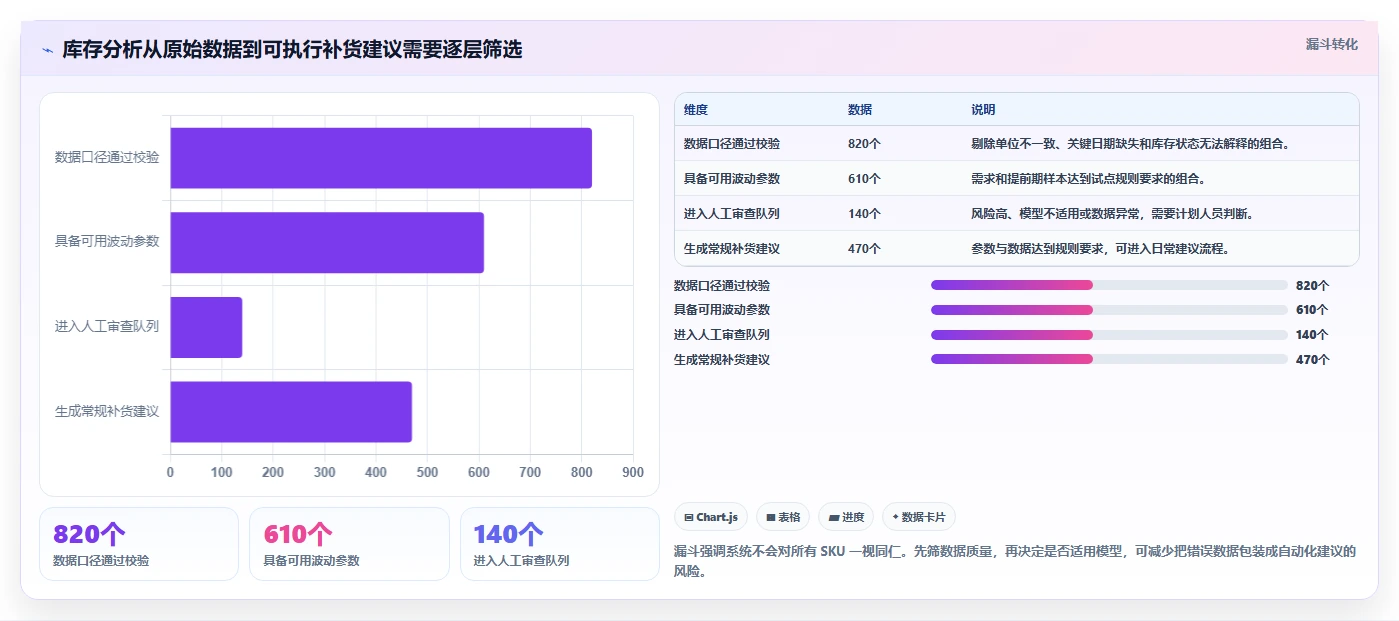Click the lightning icon before the title
1399x621 pixels.
tap(47, 50)
